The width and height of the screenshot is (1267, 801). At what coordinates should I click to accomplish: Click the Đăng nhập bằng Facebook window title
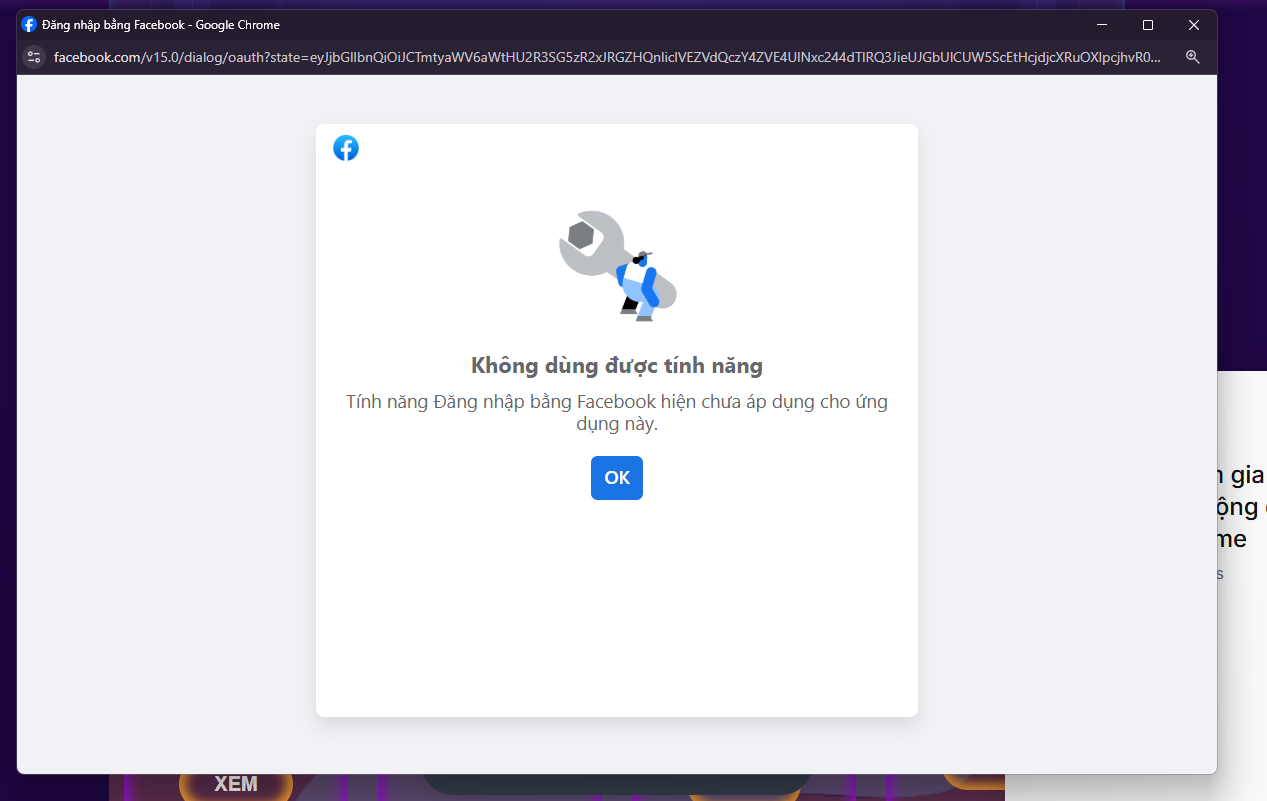click(x=161, y=25)
